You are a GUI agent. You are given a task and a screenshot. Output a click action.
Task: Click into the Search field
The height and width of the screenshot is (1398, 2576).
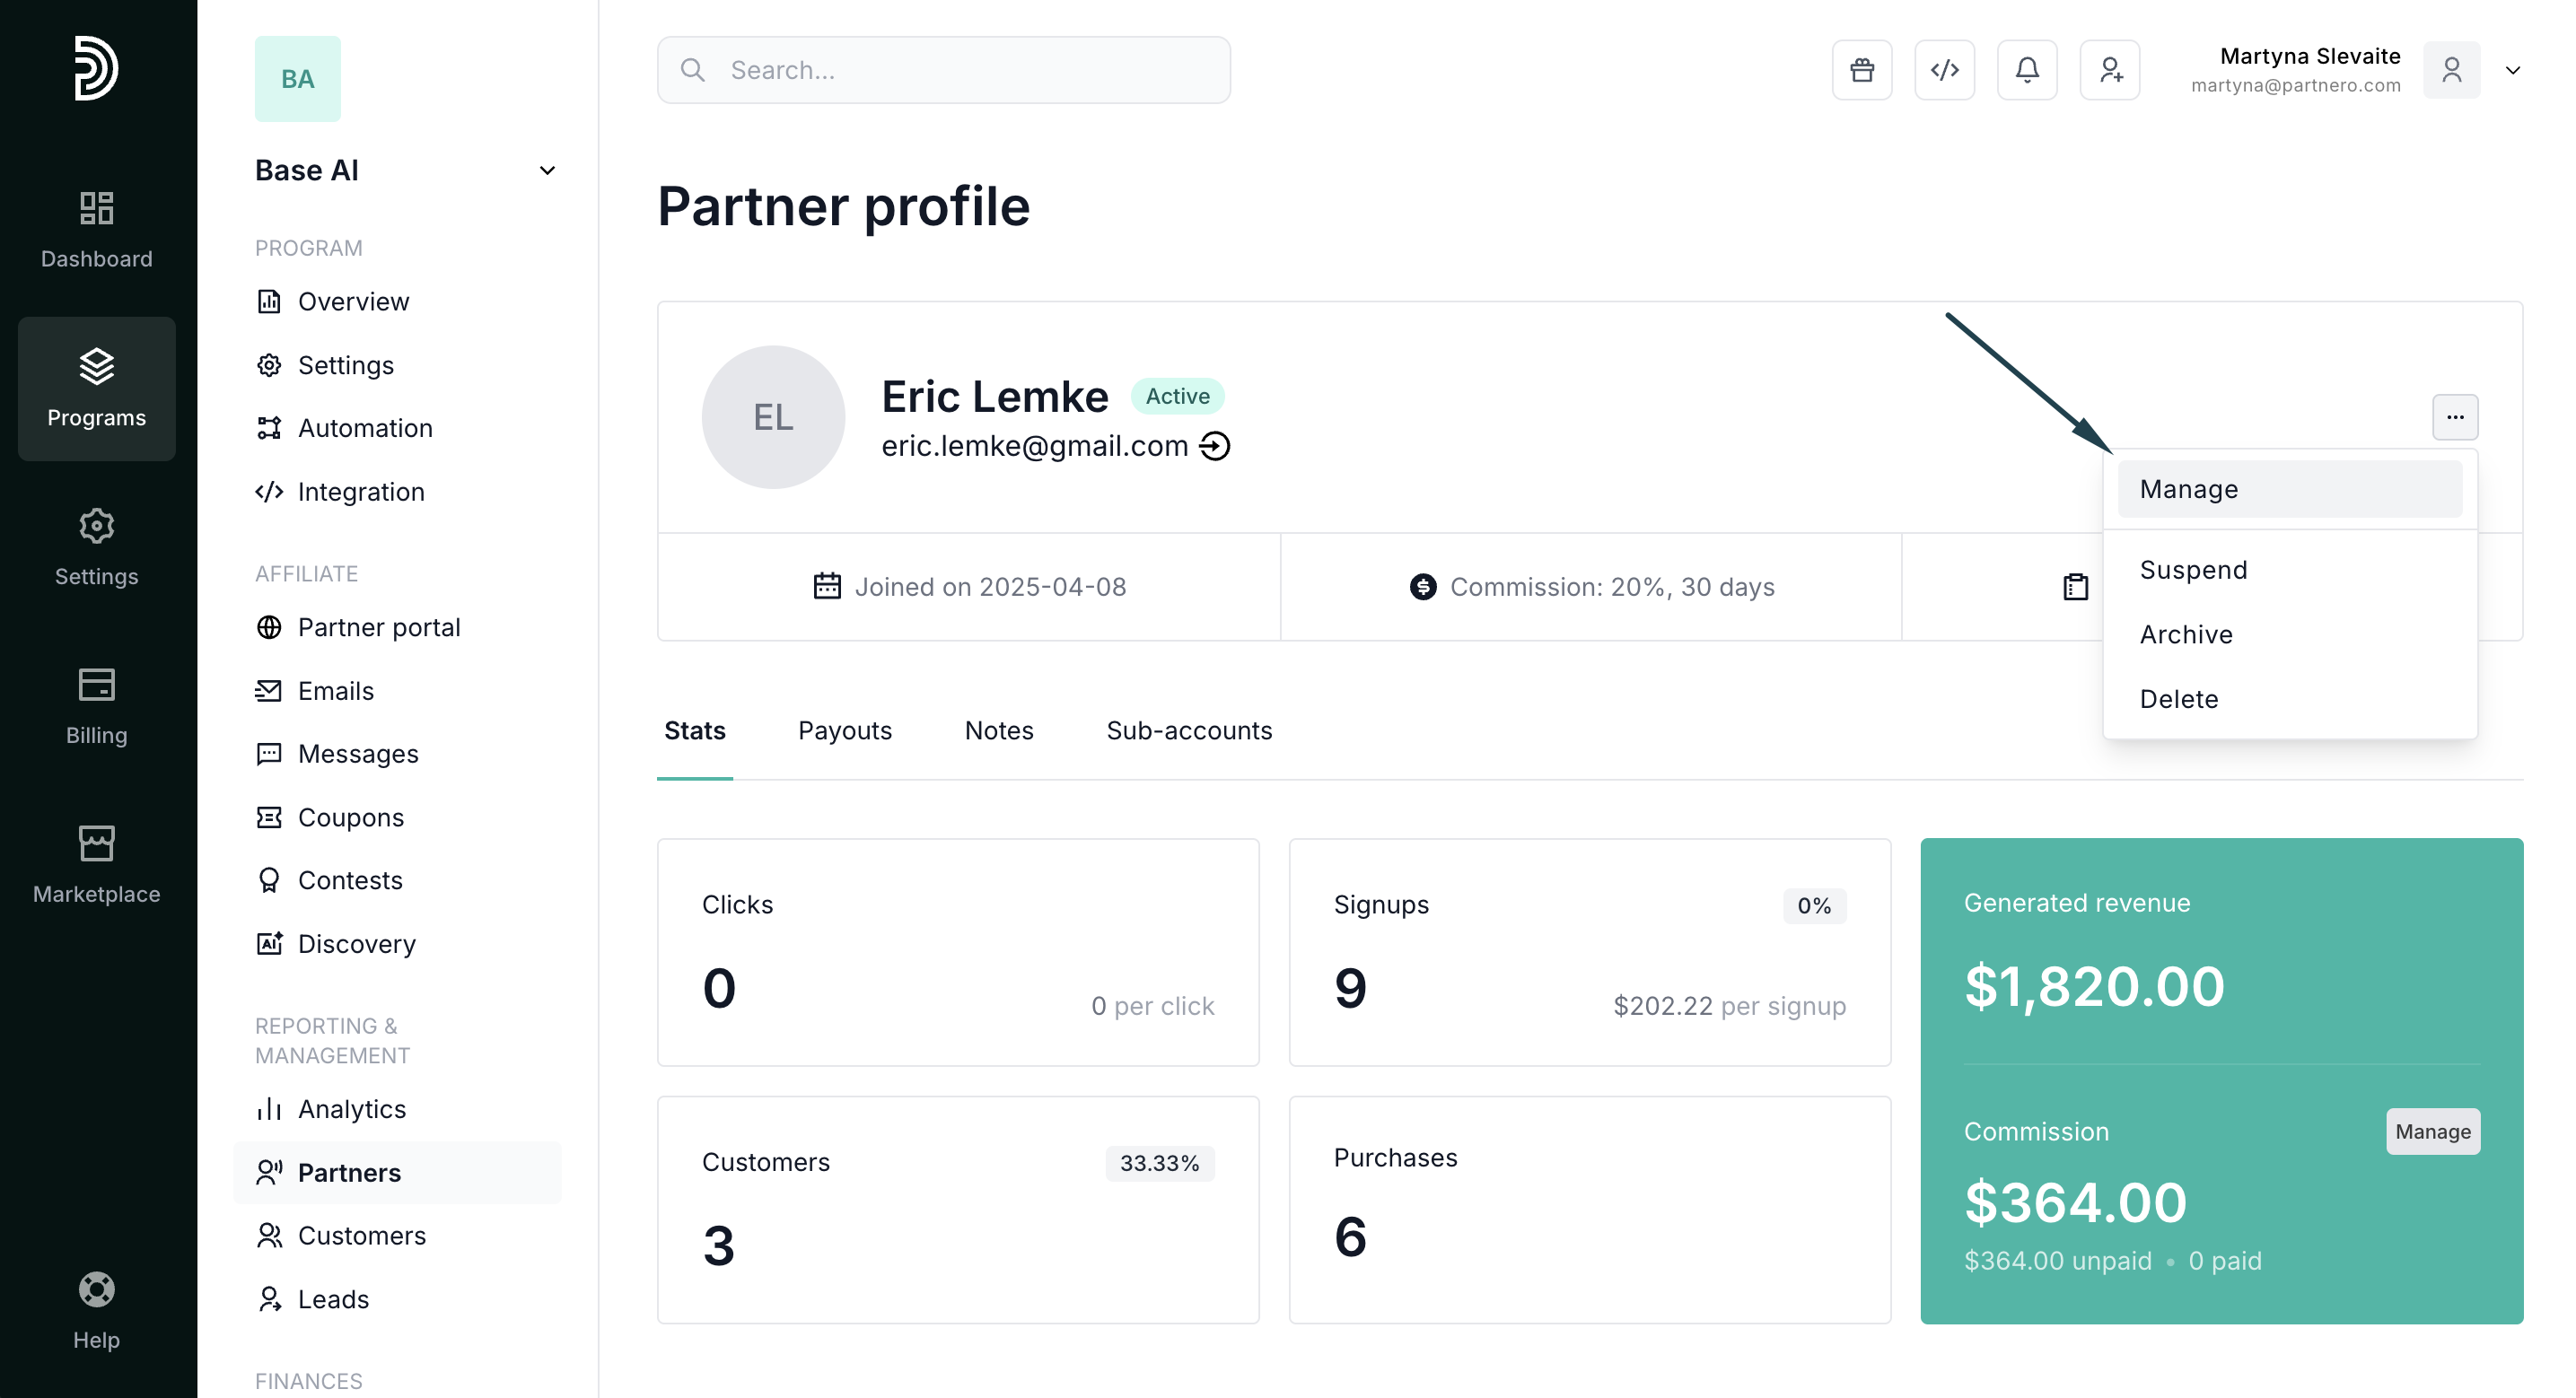click(x=943, y=70)
